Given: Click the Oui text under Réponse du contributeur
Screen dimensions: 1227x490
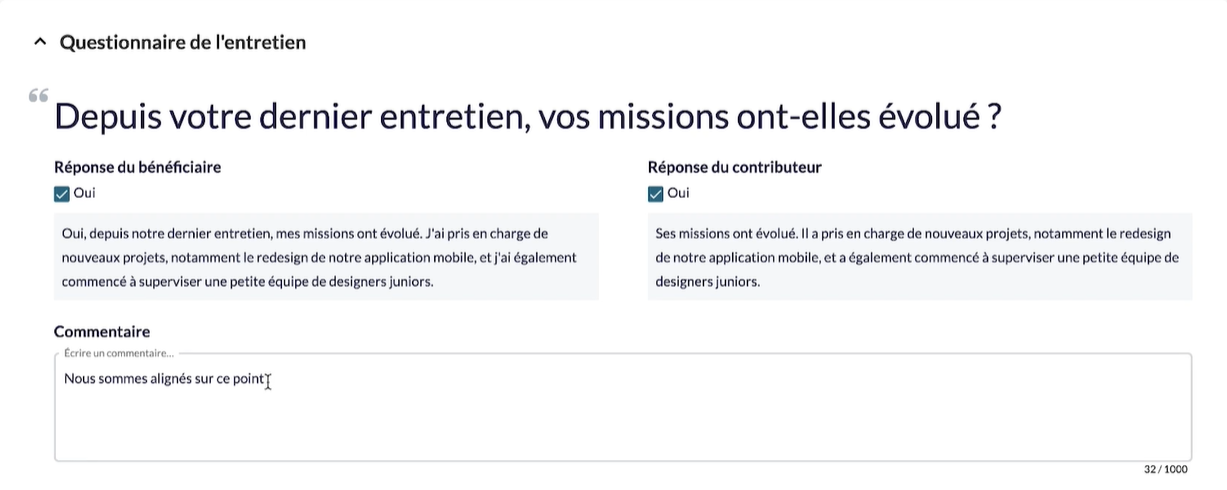Looking at the screenshot, I should coord(678,193).
